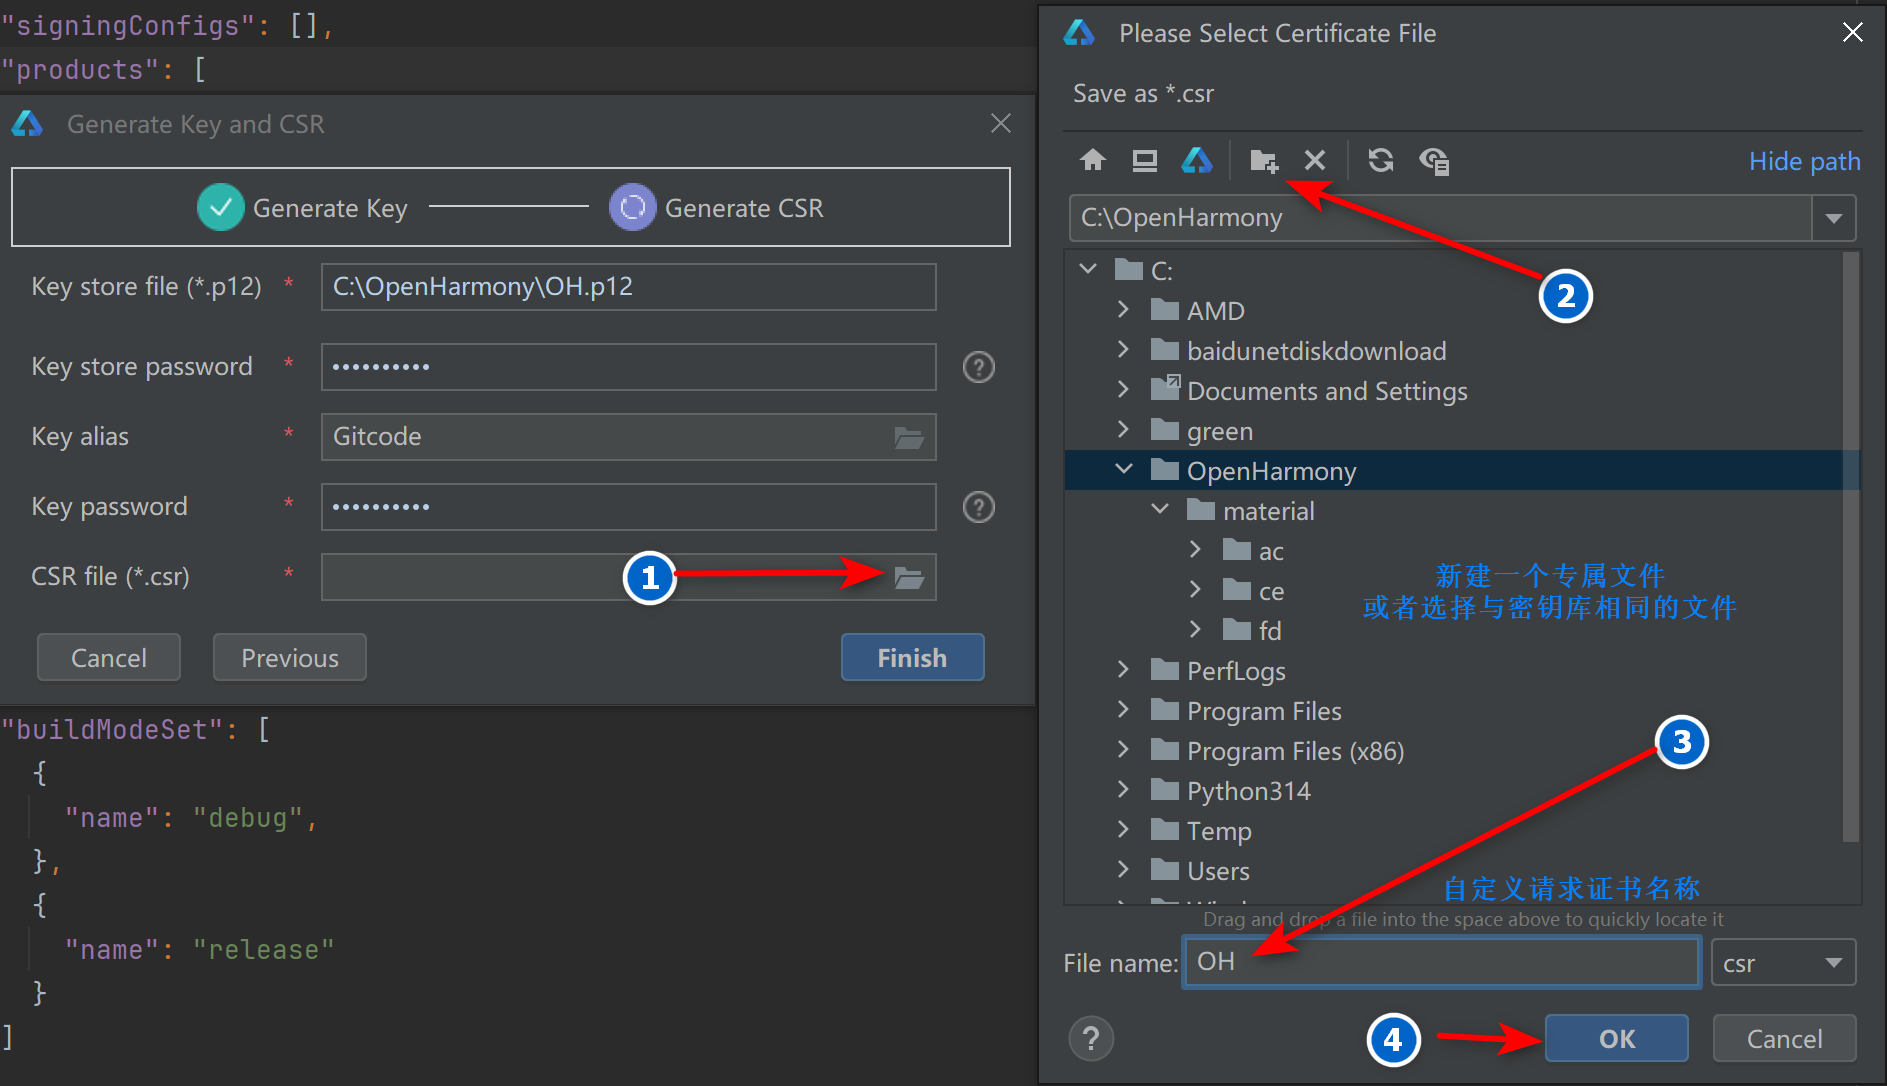Toggle show hidden files icon
Image resolution: width=1887 pixels, height=1086 pixels.
coord(1434,160)
